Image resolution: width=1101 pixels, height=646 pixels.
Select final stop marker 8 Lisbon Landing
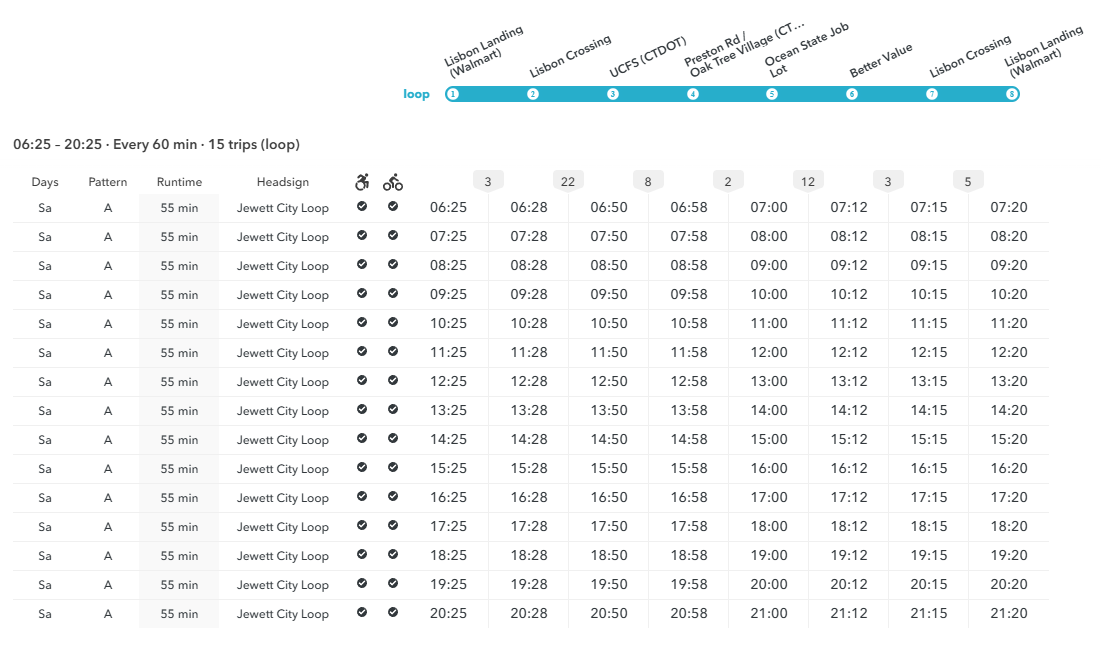tap(1012, 94)
